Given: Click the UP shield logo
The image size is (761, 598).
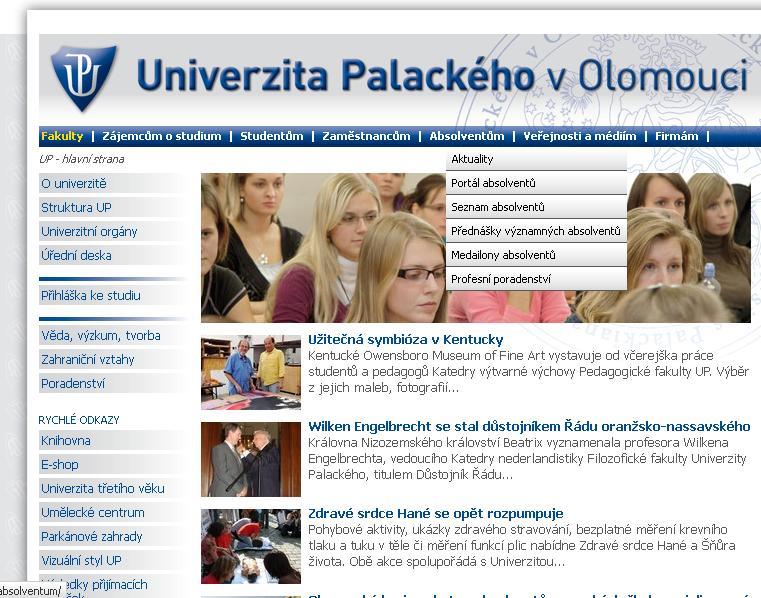Looking at the screenshot, I should tap(83, 78).
